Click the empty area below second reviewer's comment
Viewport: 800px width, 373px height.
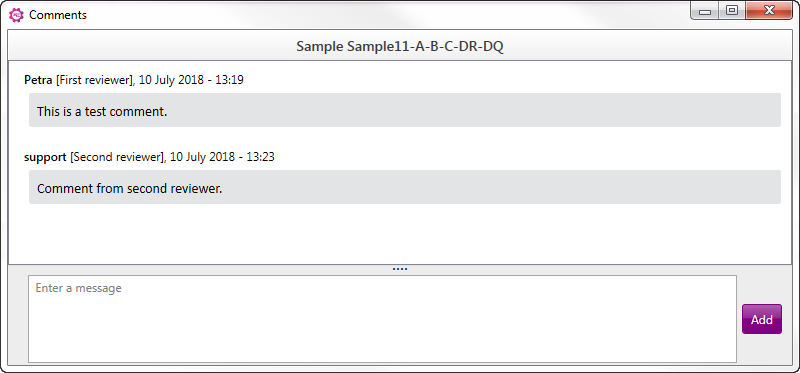pyautogui.click(x=400, y=234)
